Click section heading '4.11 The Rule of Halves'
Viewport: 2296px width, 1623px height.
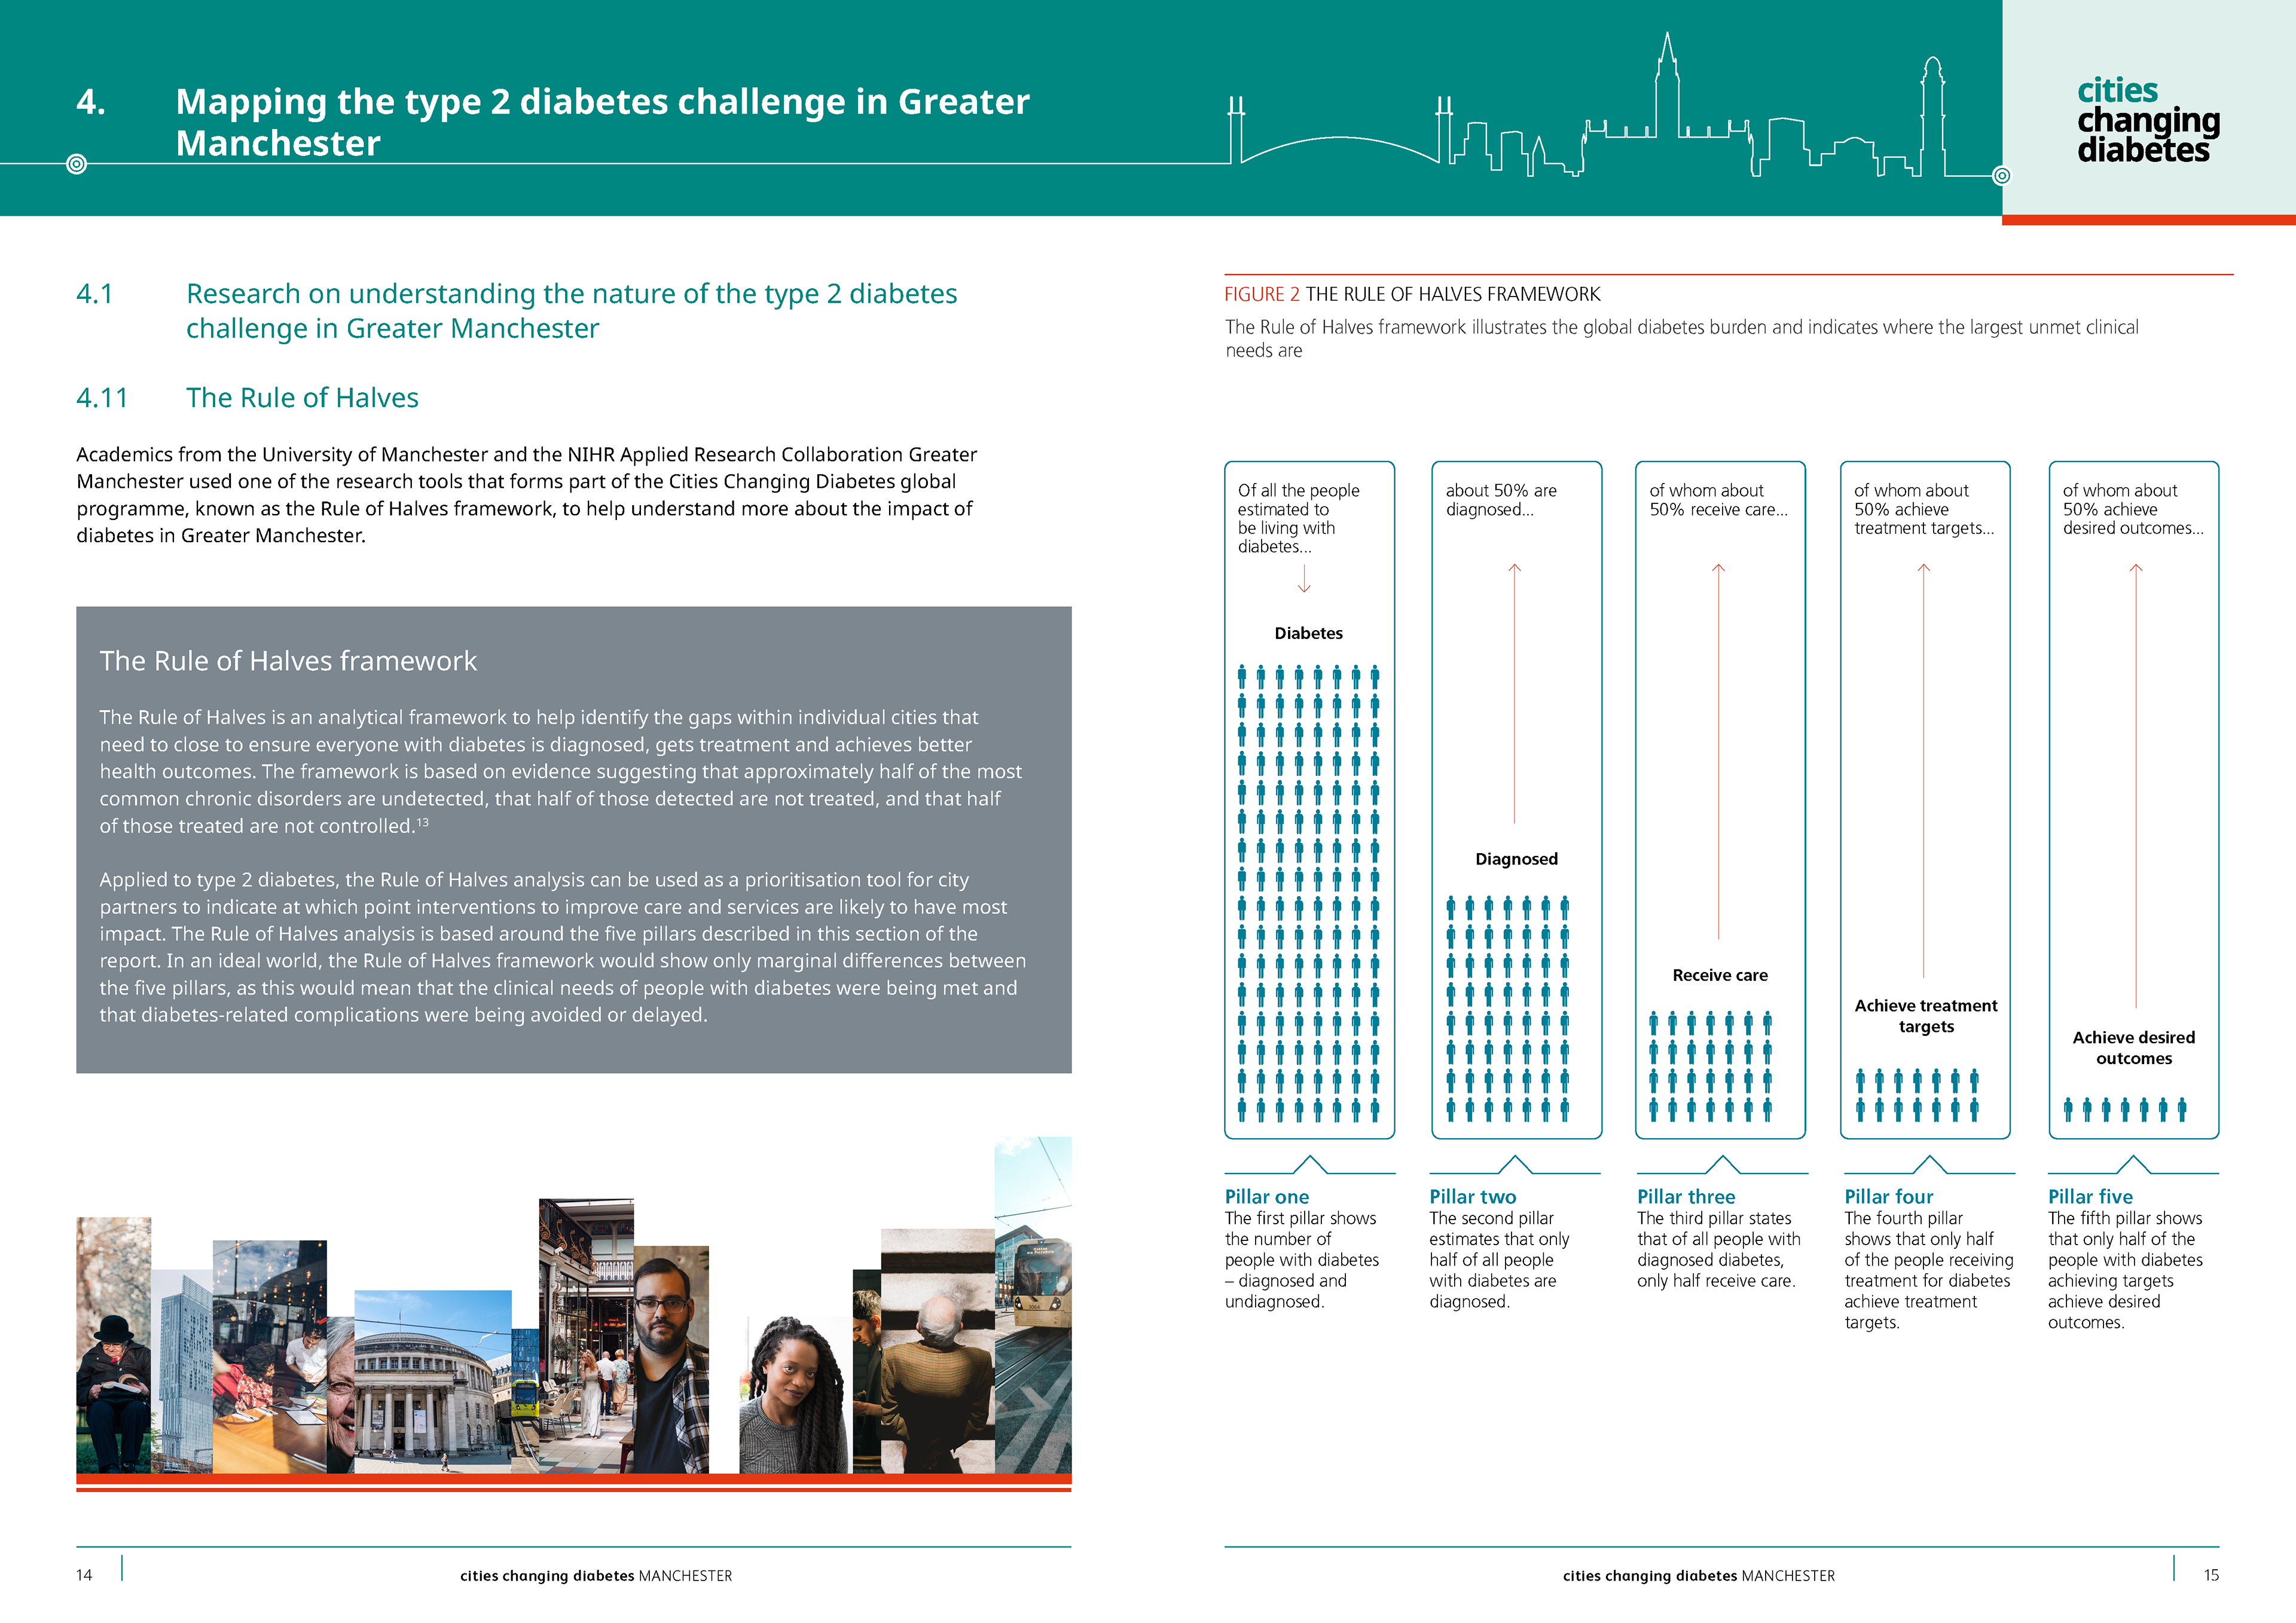(247, 398)
